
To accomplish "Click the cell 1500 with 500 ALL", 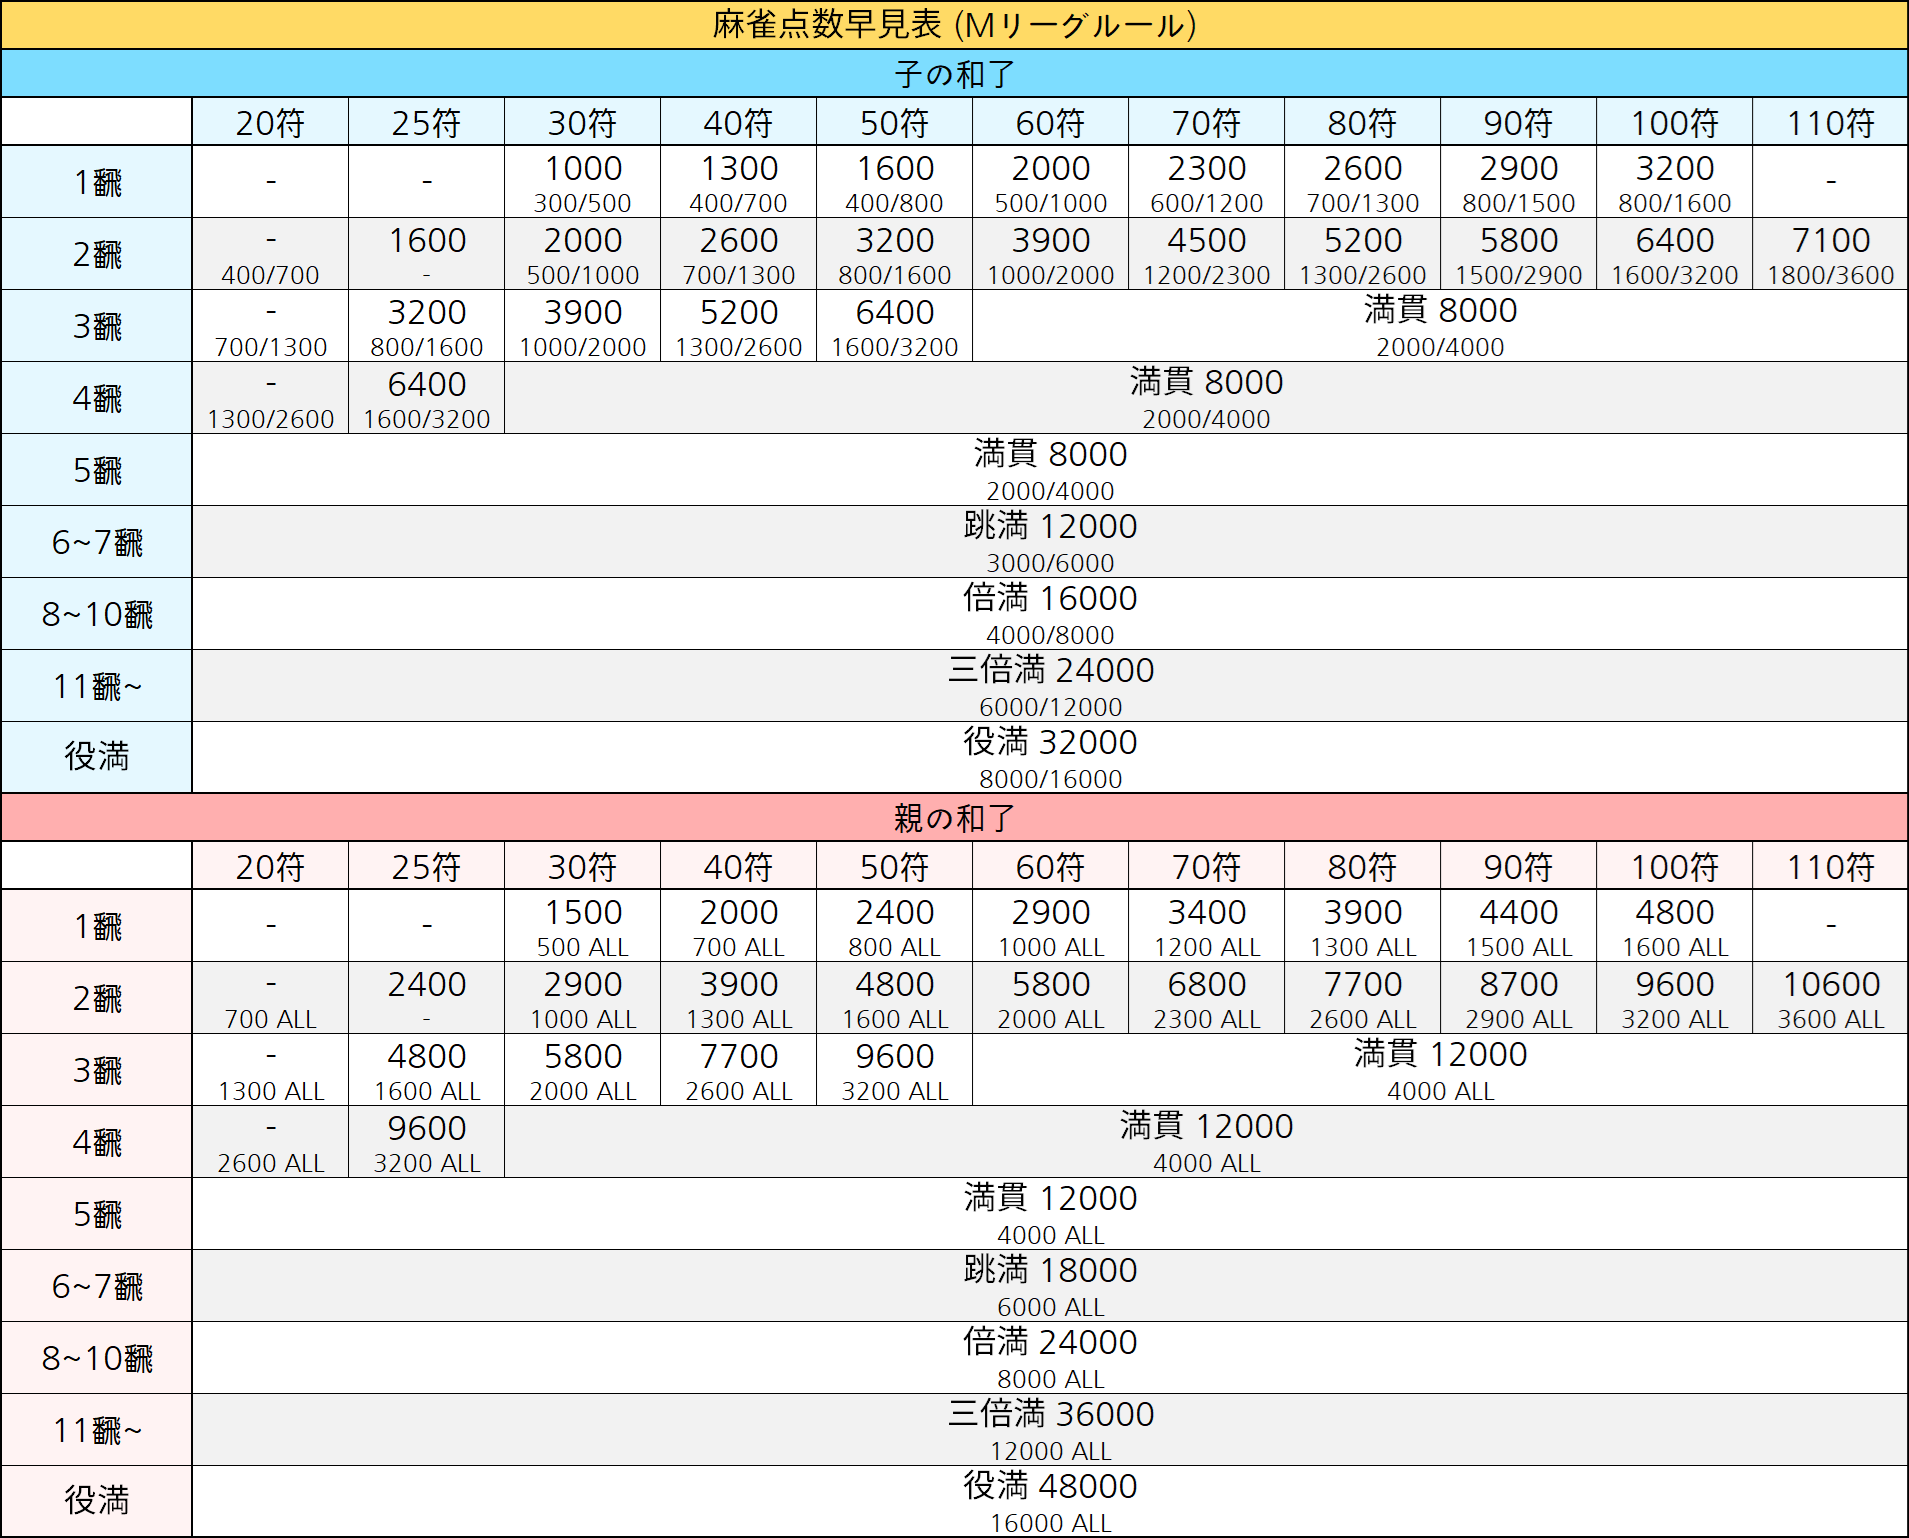I will coord(582,926).
